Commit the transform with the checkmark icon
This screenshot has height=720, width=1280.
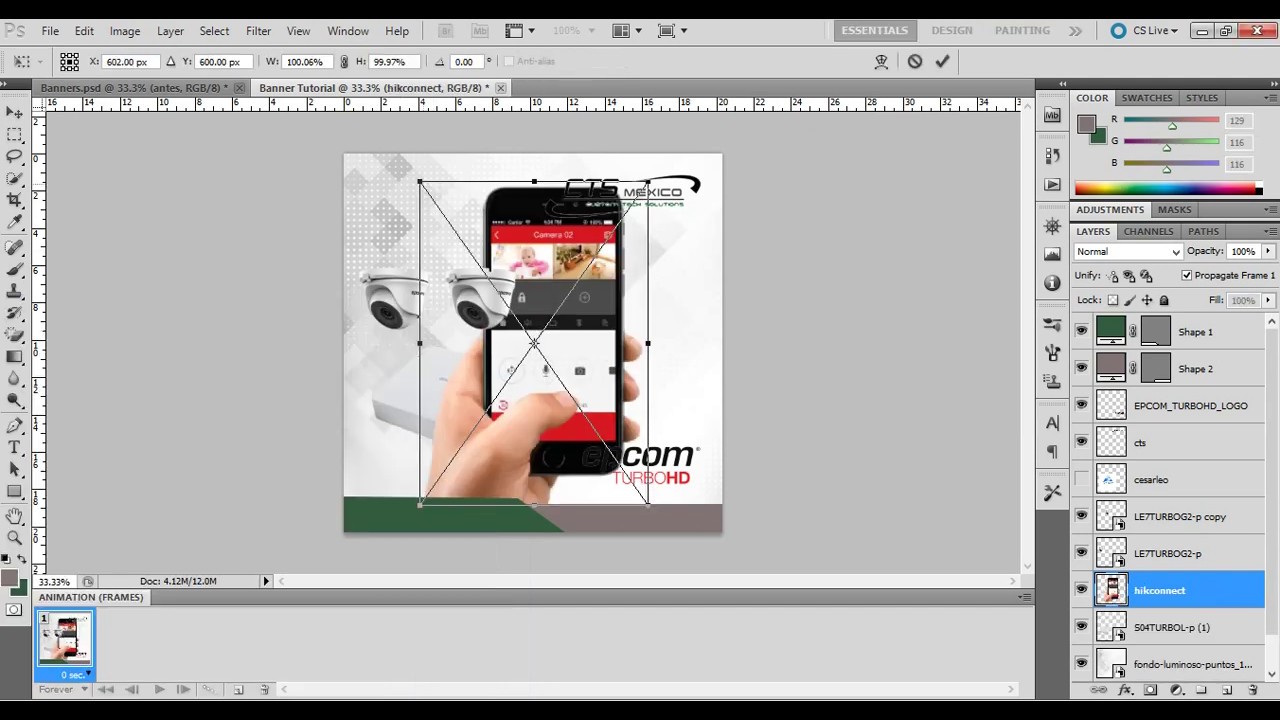(x=942, y=61)
